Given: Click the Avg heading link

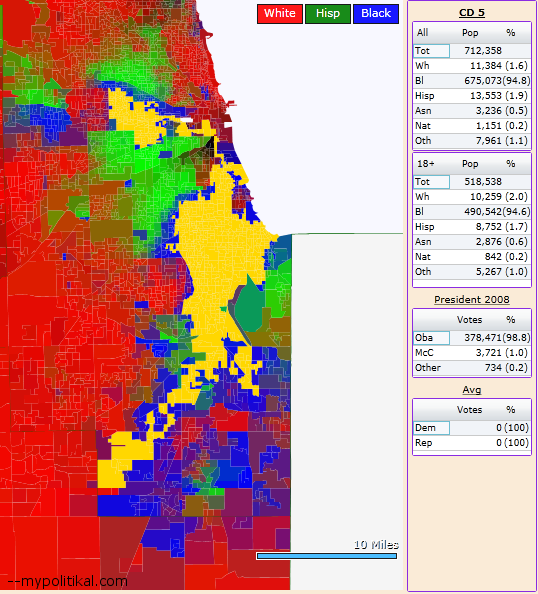Looking at the screenshot, I should click(472, 390).
